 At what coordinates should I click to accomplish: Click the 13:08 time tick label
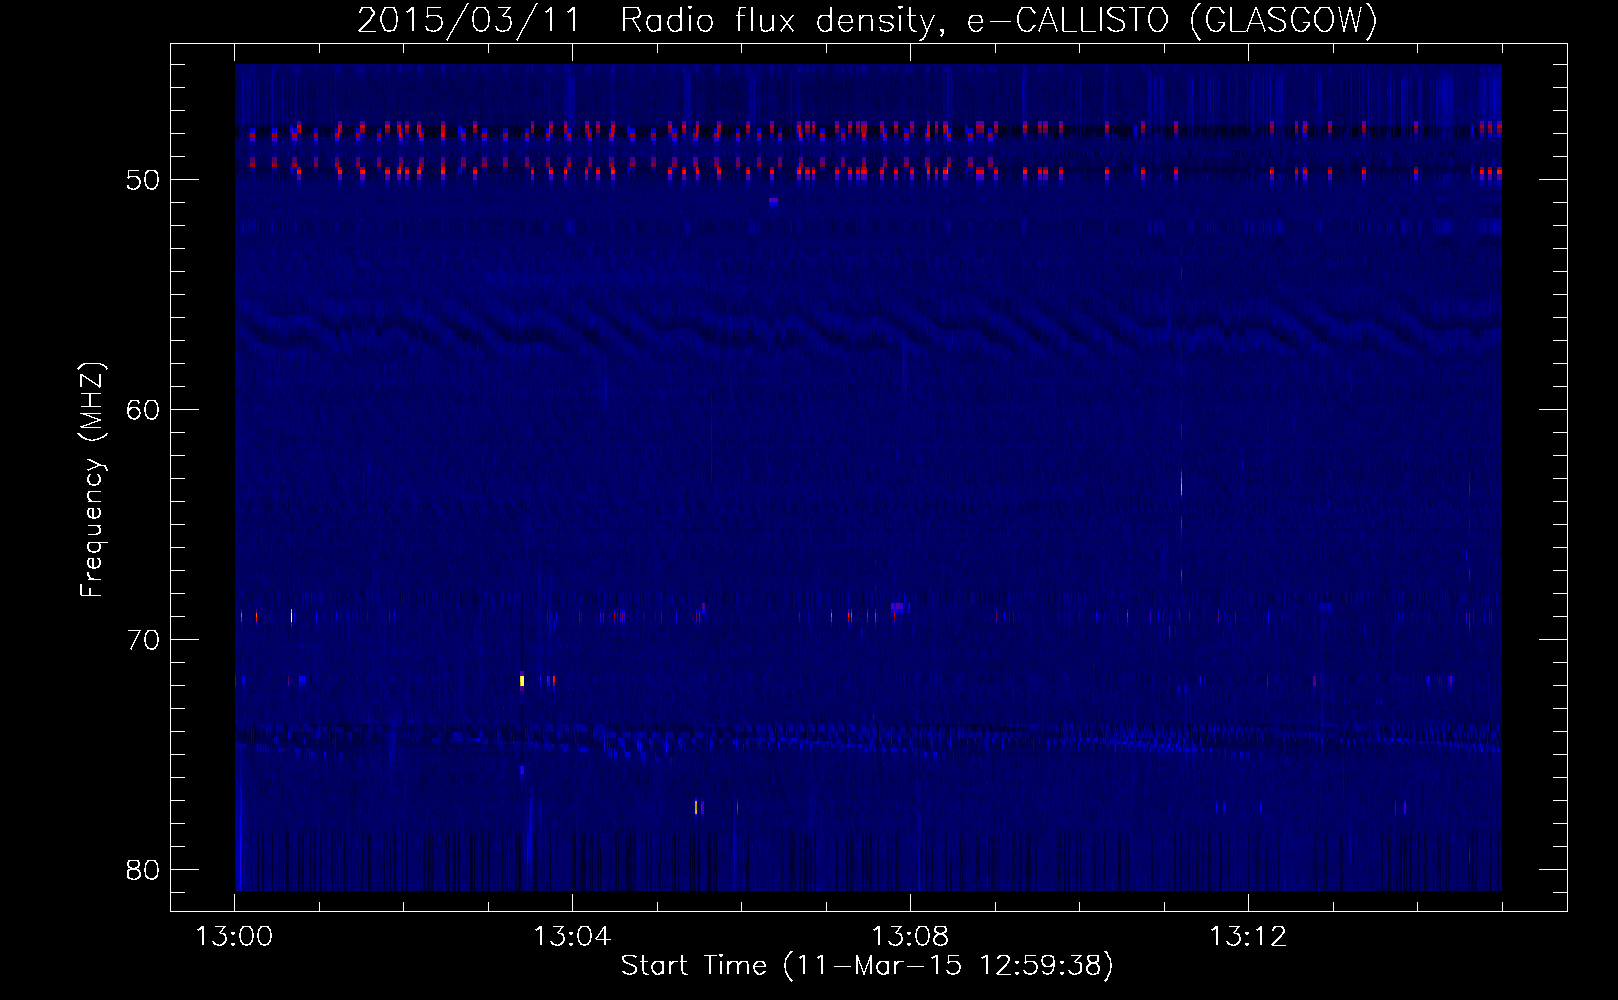coord(911,937)
